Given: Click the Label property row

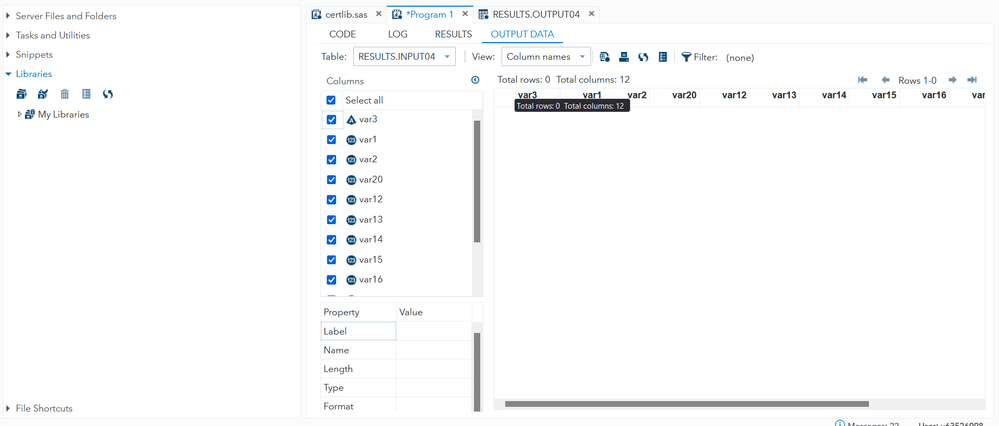Looking at the screenshot, I should (396, 331).
